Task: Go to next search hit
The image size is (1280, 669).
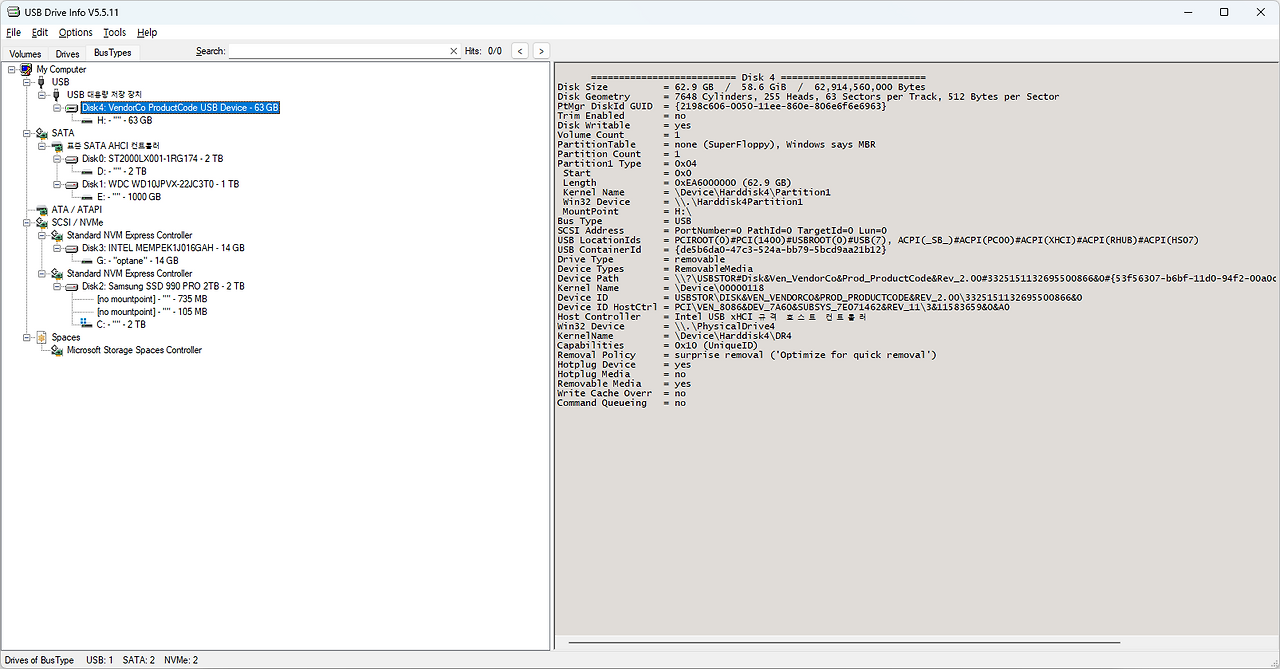Action: pos(541,50)
